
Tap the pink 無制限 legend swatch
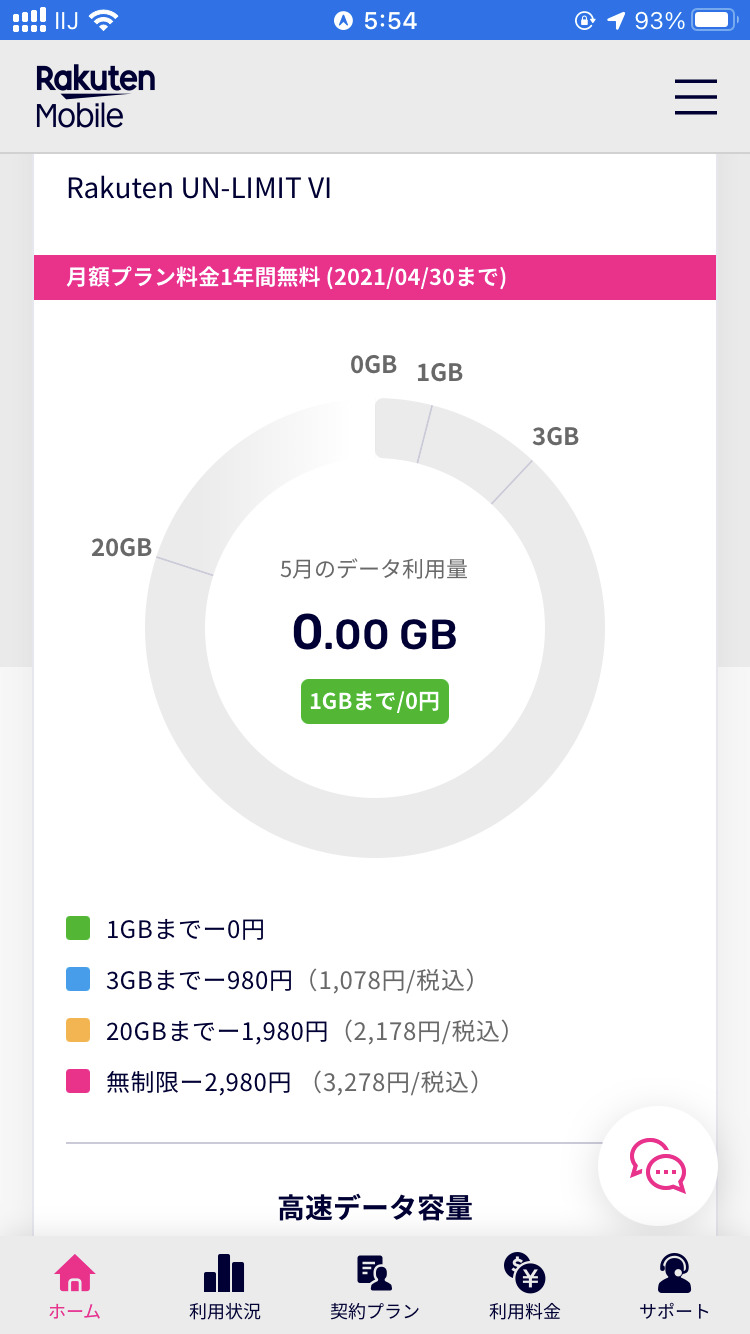(x=78, y=1081)
